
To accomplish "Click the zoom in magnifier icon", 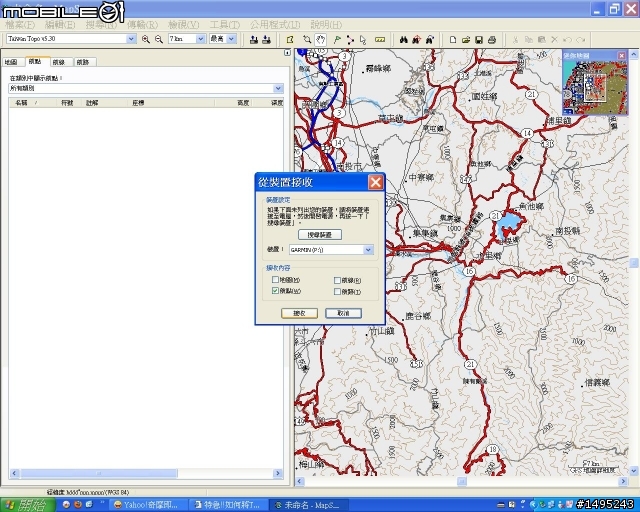I will coord(146,39).
